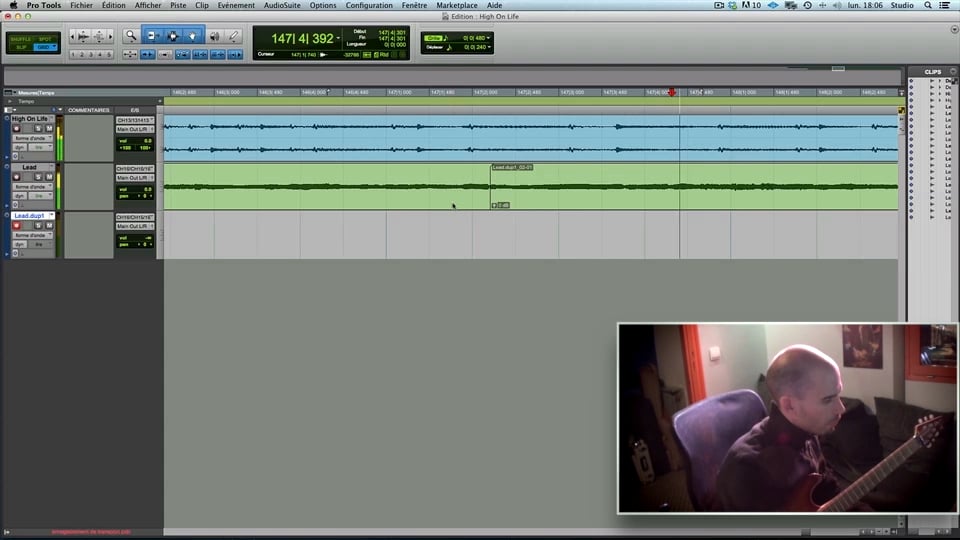Select the Trim tool
The height and width of the screenshot is (540, 960).
coord(152,36)
